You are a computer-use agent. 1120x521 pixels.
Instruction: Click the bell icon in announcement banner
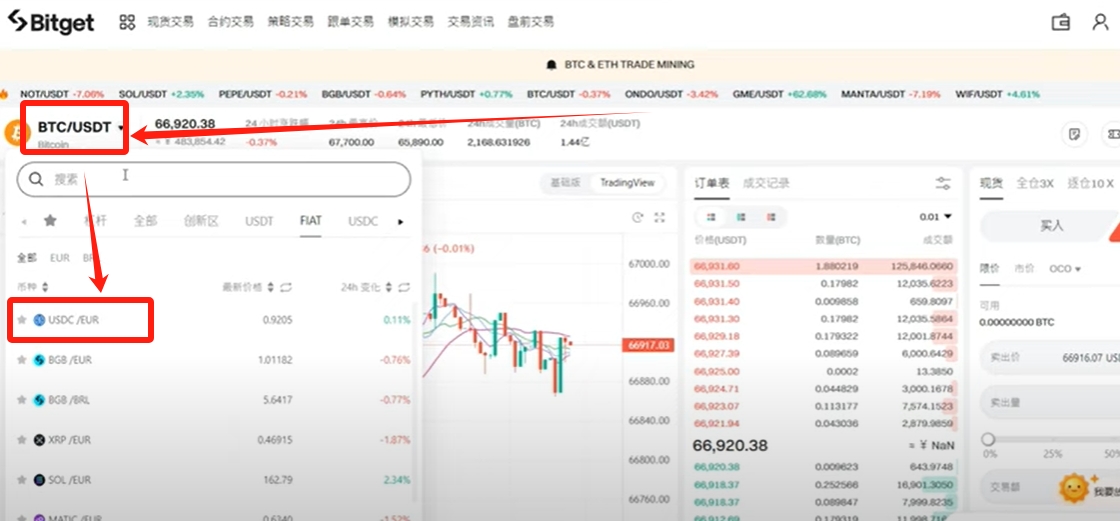[x=551, y=64]
